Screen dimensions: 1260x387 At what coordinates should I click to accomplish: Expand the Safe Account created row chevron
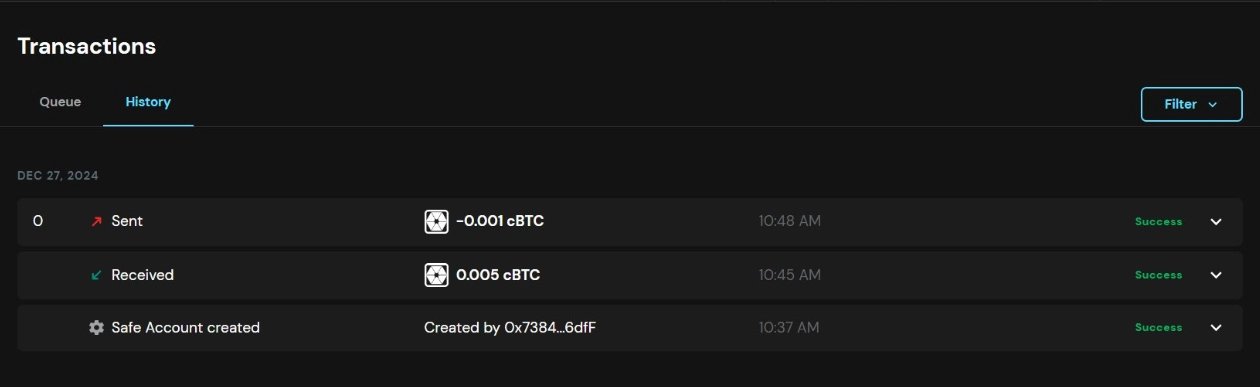point(1216,328)
